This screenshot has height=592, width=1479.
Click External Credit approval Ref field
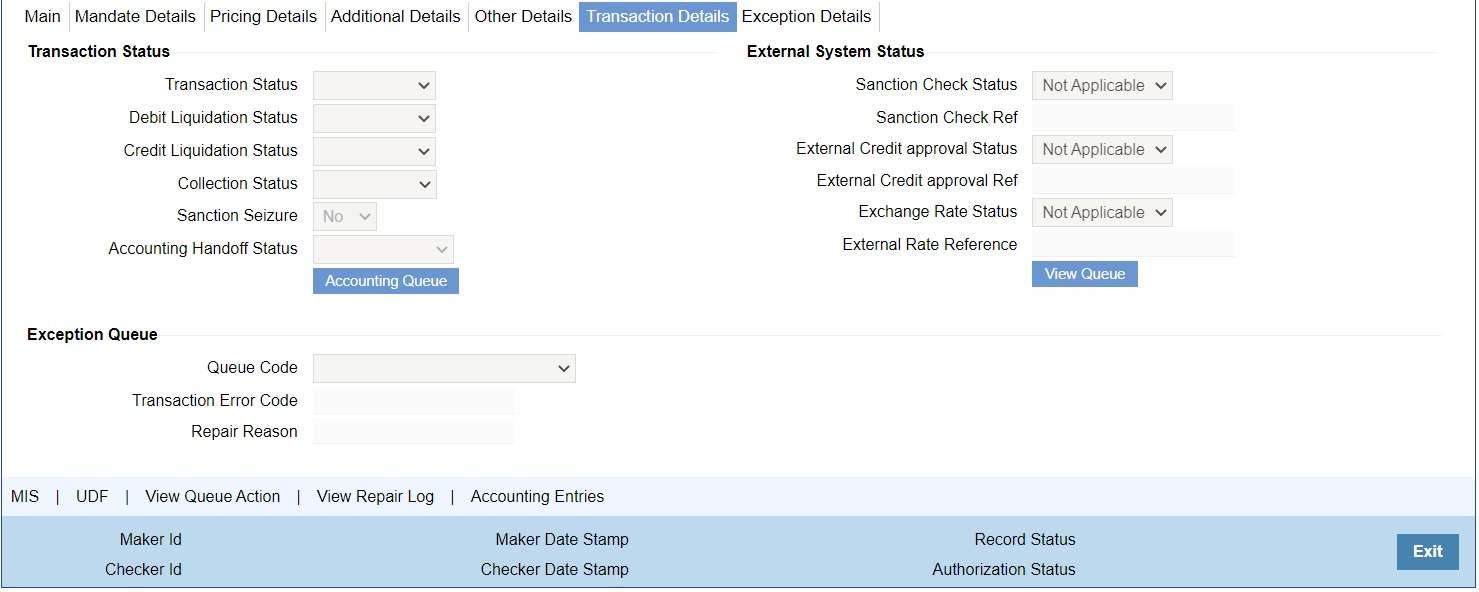point(1133,180)
